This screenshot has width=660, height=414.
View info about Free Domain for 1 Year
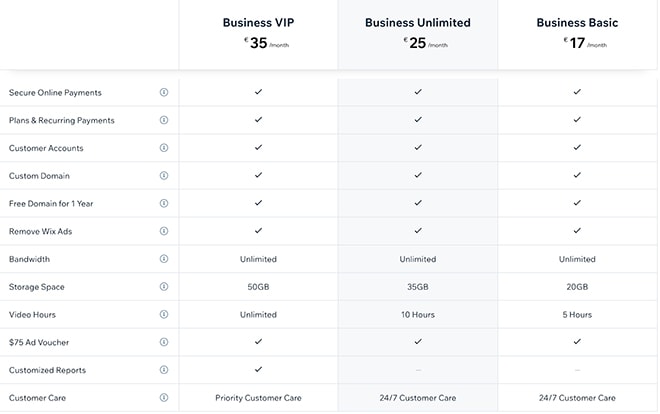point(164,203)
